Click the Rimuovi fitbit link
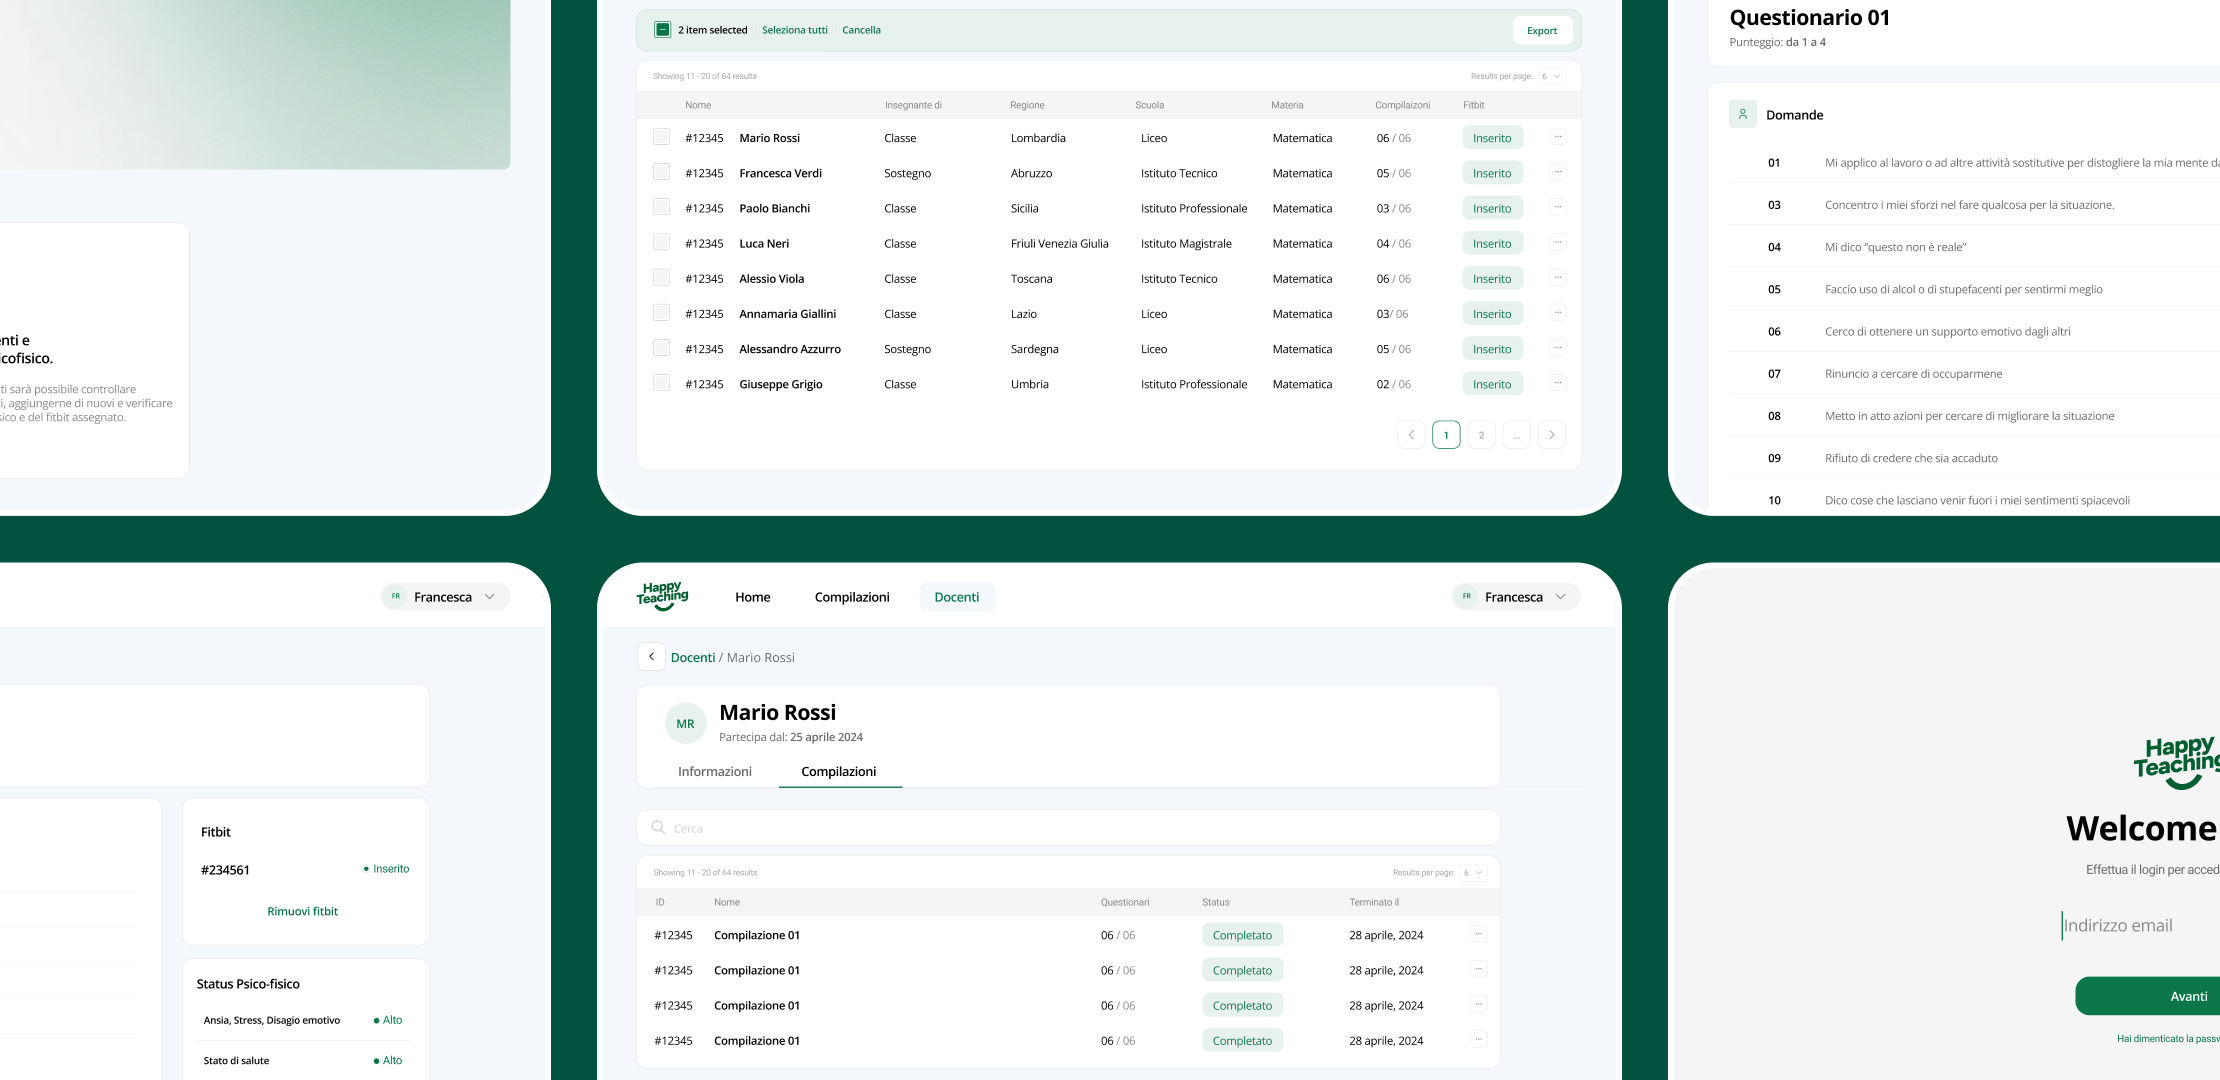The height and width of the screenshot is (1080, 2220). coord(302,911)
